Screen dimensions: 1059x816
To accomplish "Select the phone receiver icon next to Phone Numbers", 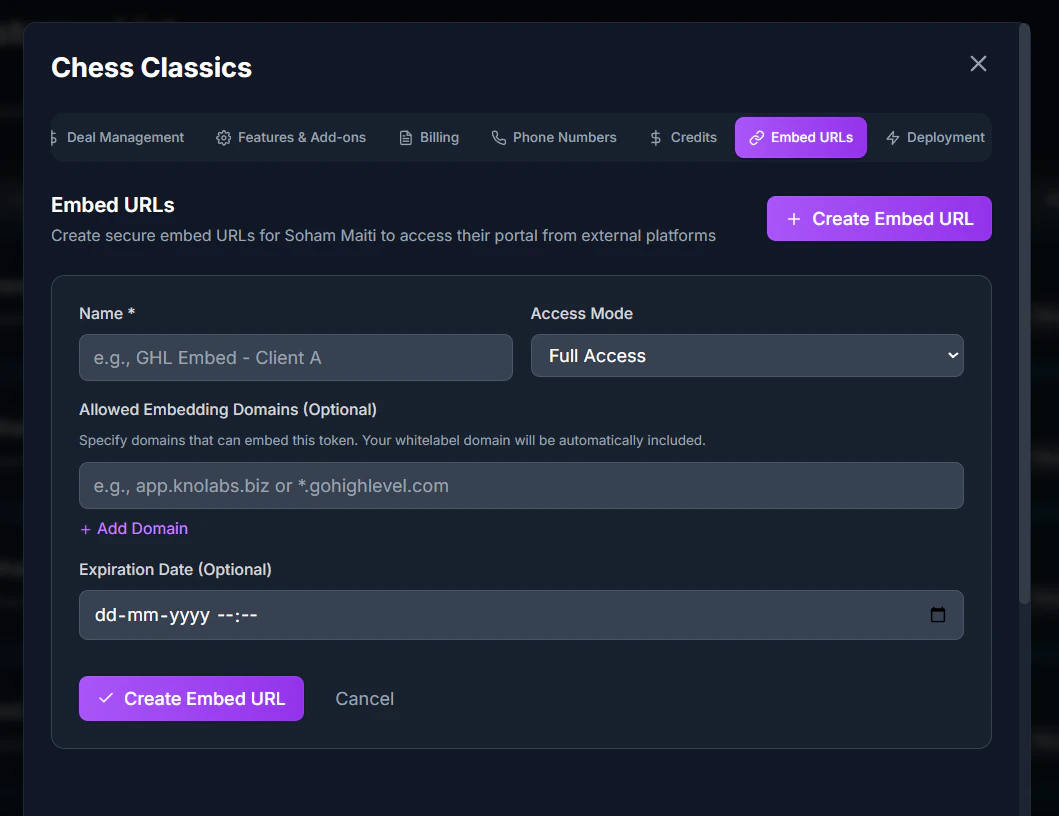I will (x=497, y=137).
